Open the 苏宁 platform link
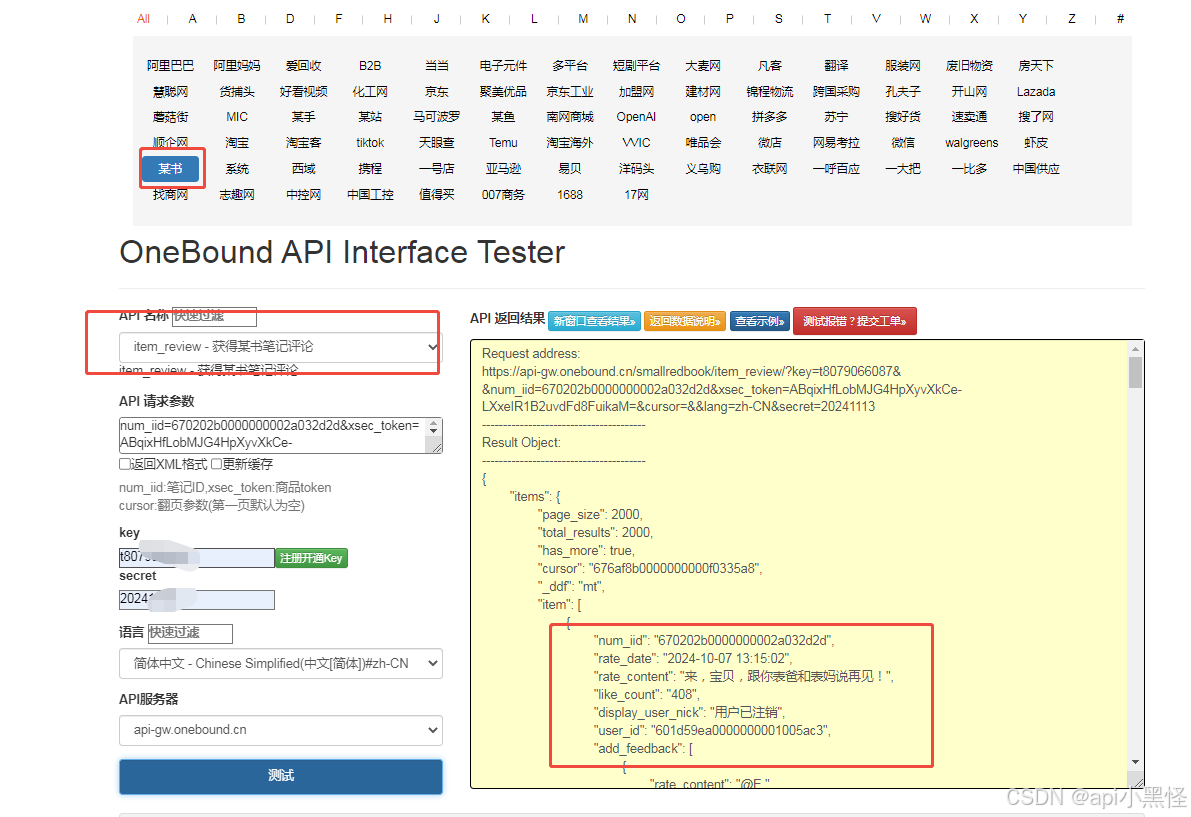 pyautogui.click(x=836, y=117)
